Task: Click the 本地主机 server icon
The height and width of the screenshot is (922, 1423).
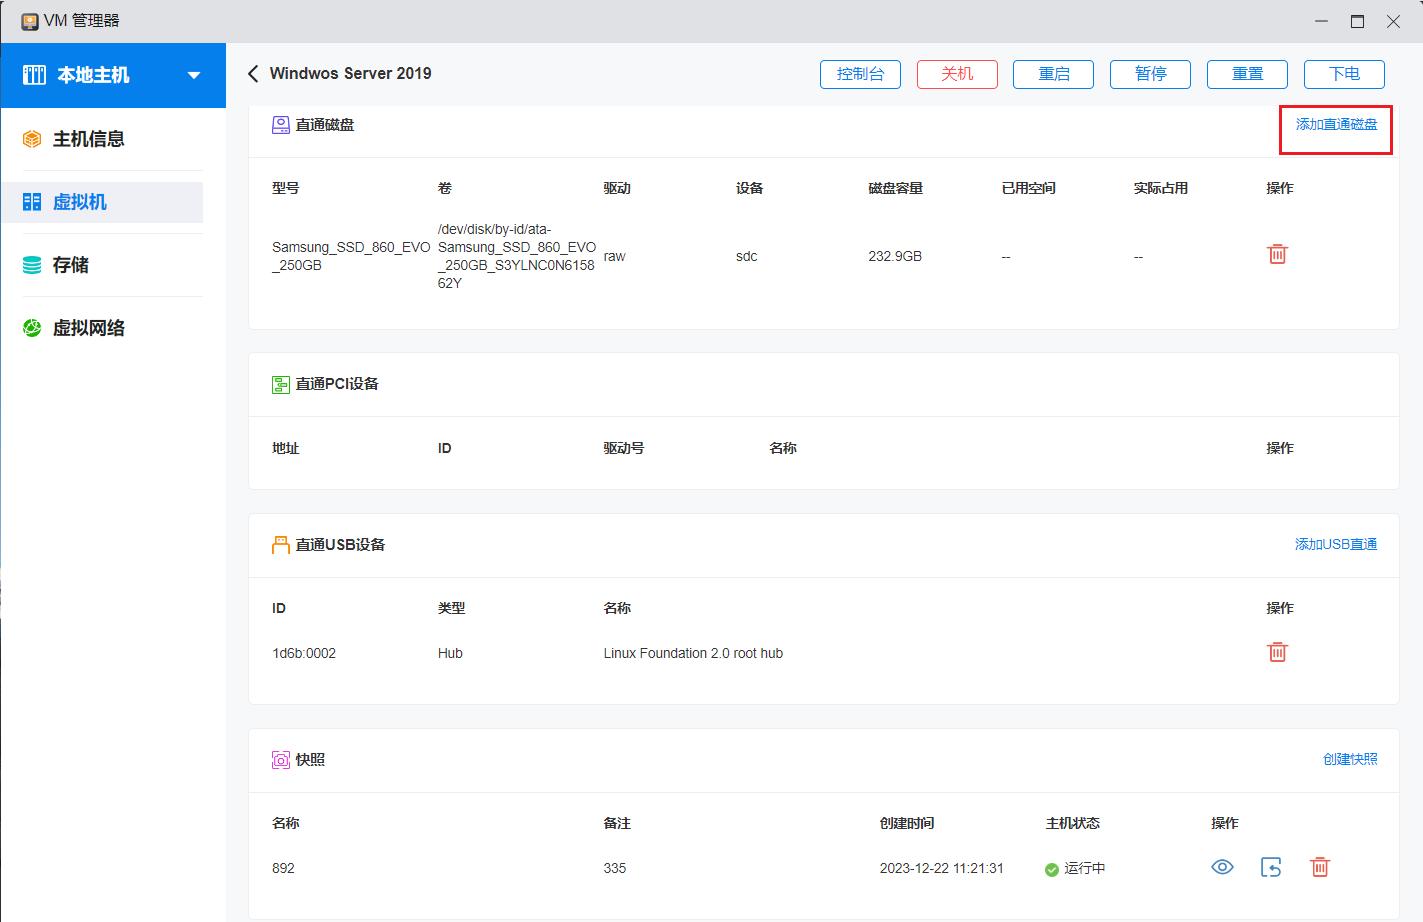Action: 34,75
